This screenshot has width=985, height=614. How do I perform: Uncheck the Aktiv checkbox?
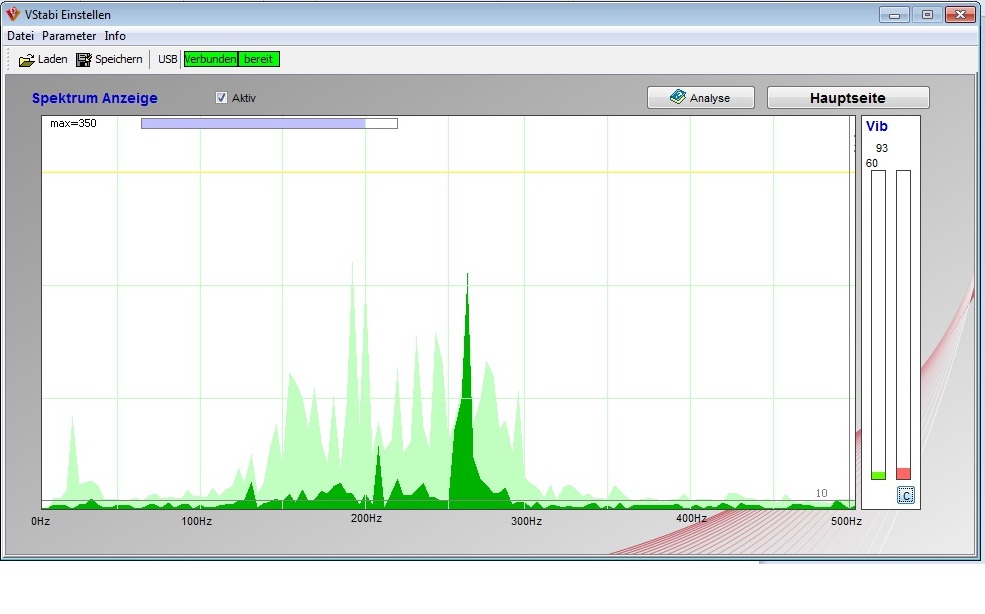click(222, 98)
